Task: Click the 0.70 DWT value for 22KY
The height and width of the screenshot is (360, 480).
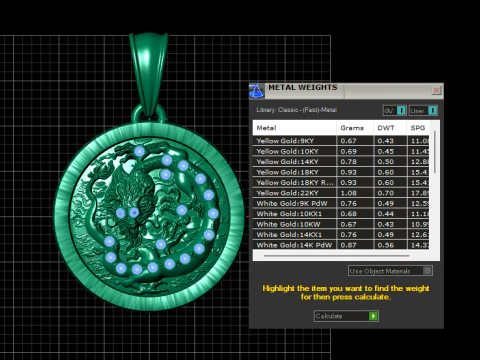Action: pos(386,193)
